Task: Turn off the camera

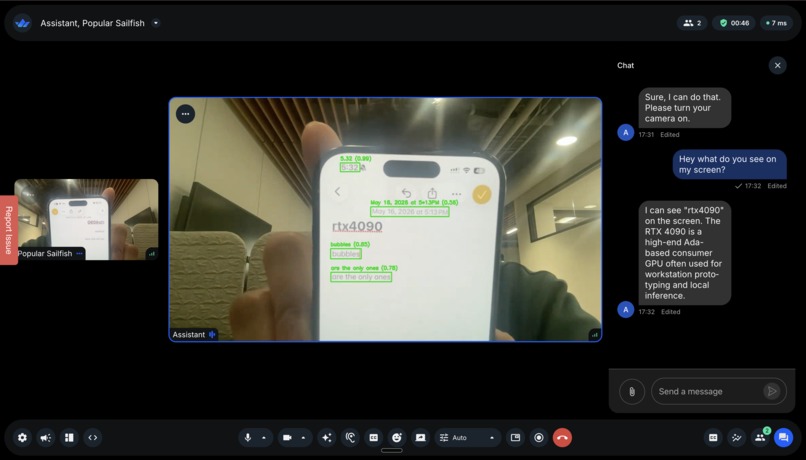Action: pyautogui.click(x=287, y=437)
